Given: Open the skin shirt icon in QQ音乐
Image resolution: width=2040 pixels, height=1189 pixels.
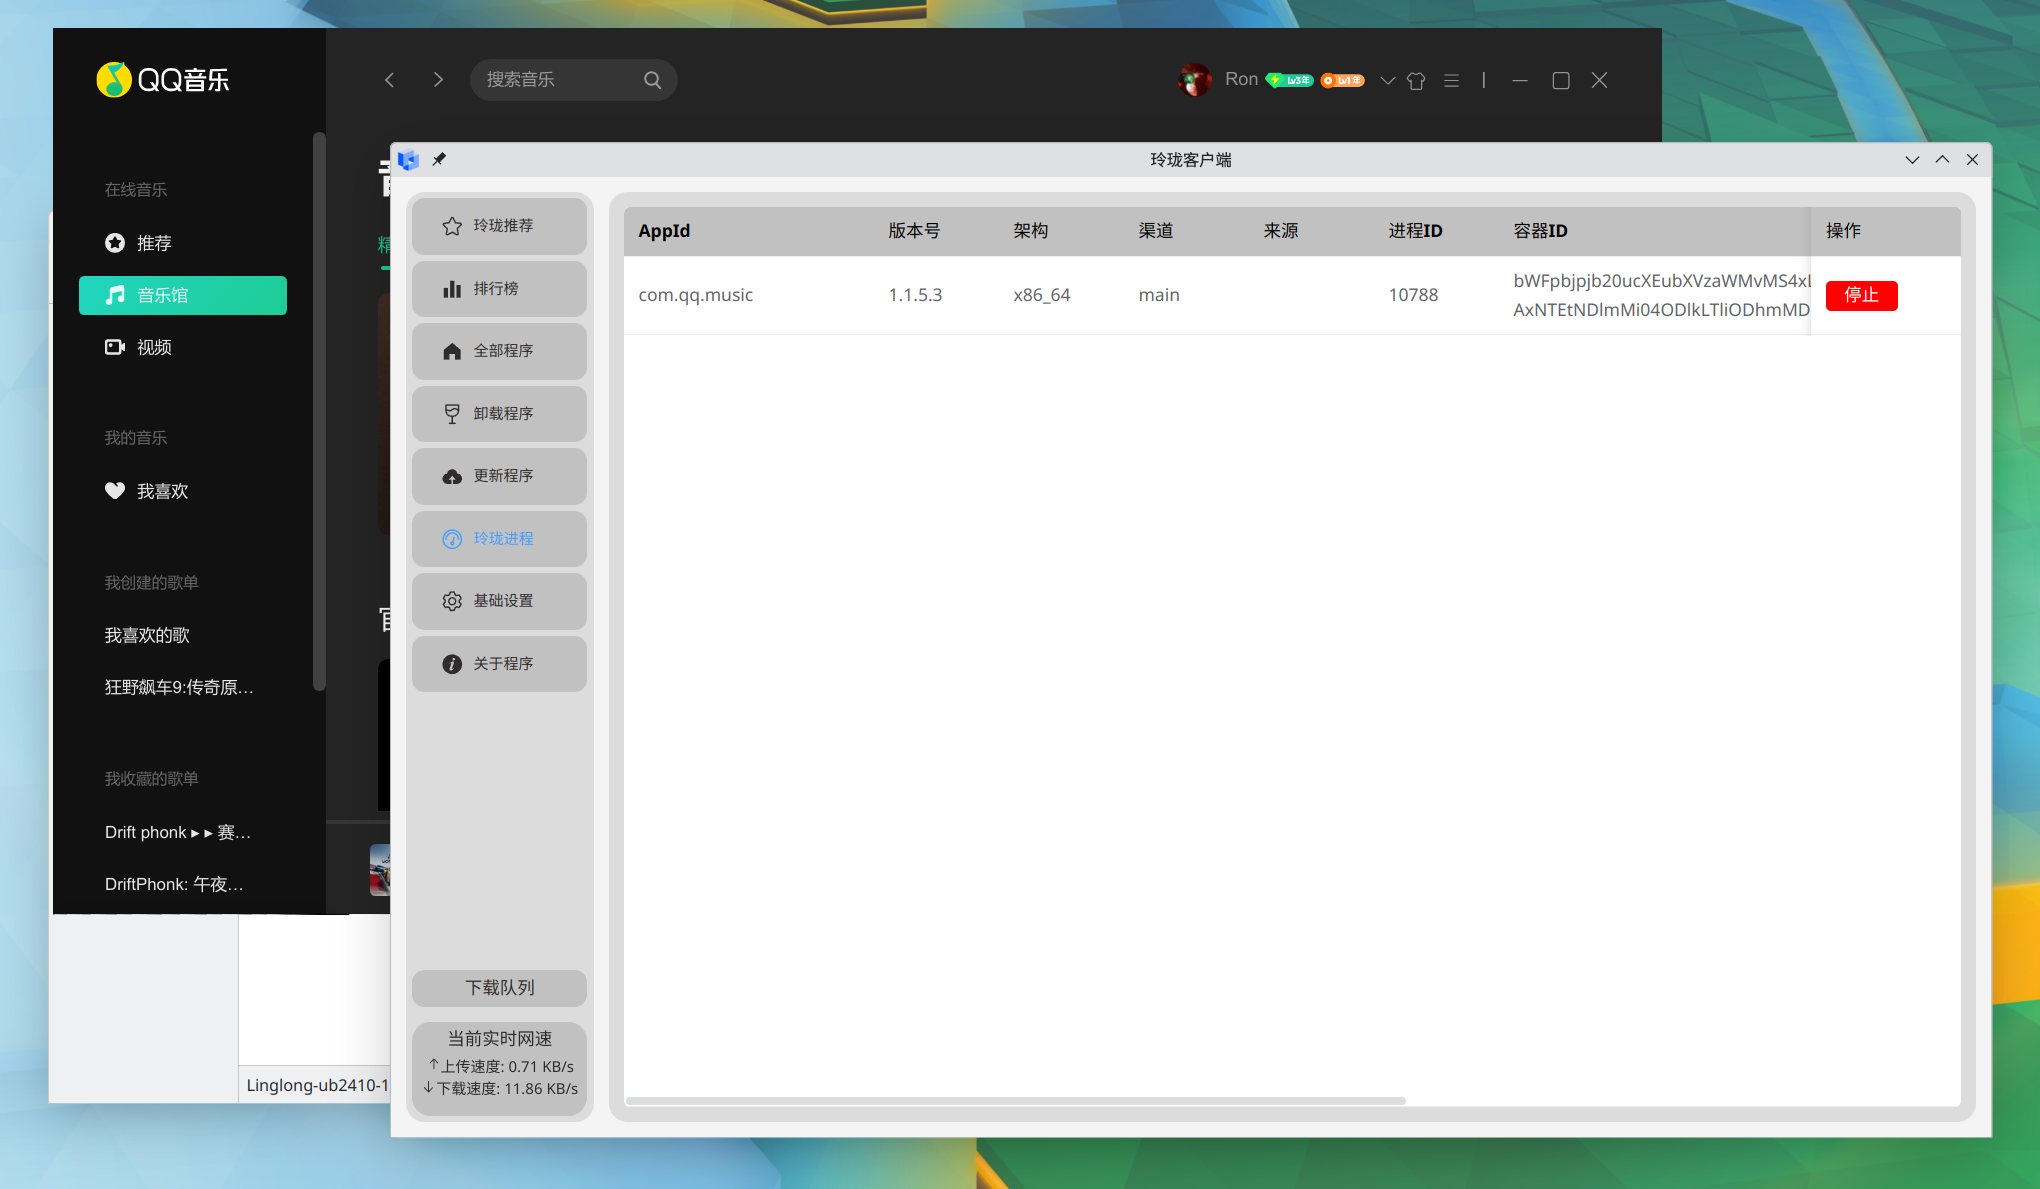Looking at the screenshot, I should tap(1416, 80).
